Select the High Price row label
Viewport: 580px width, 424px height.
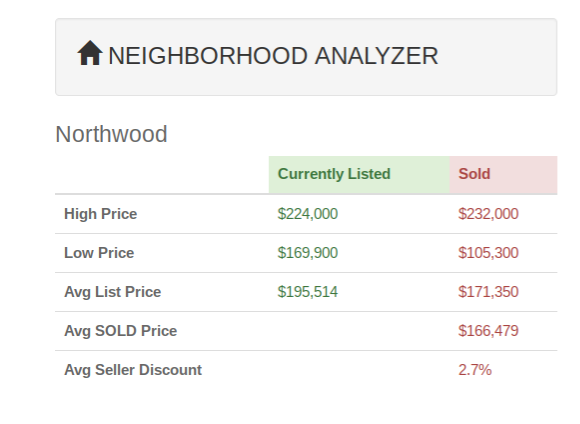pyautogui.click(x=101, y=214)
